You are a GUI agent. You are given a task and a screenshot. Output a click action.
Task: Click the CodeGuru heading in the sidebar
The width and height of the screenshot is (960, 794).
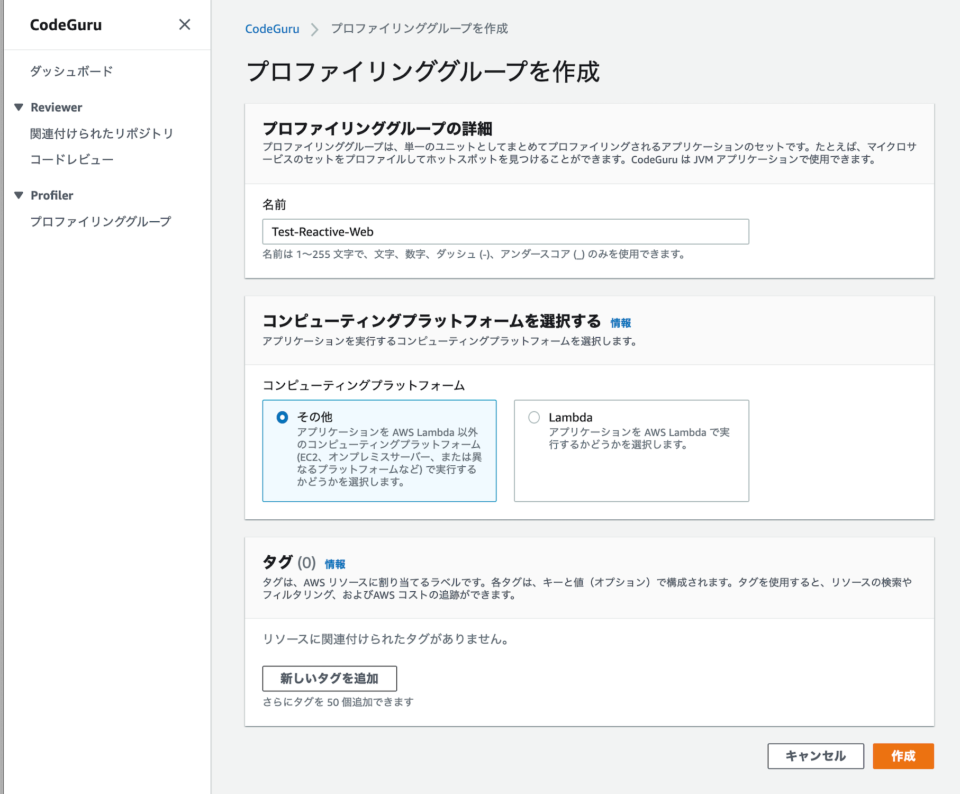click(66, 24)
